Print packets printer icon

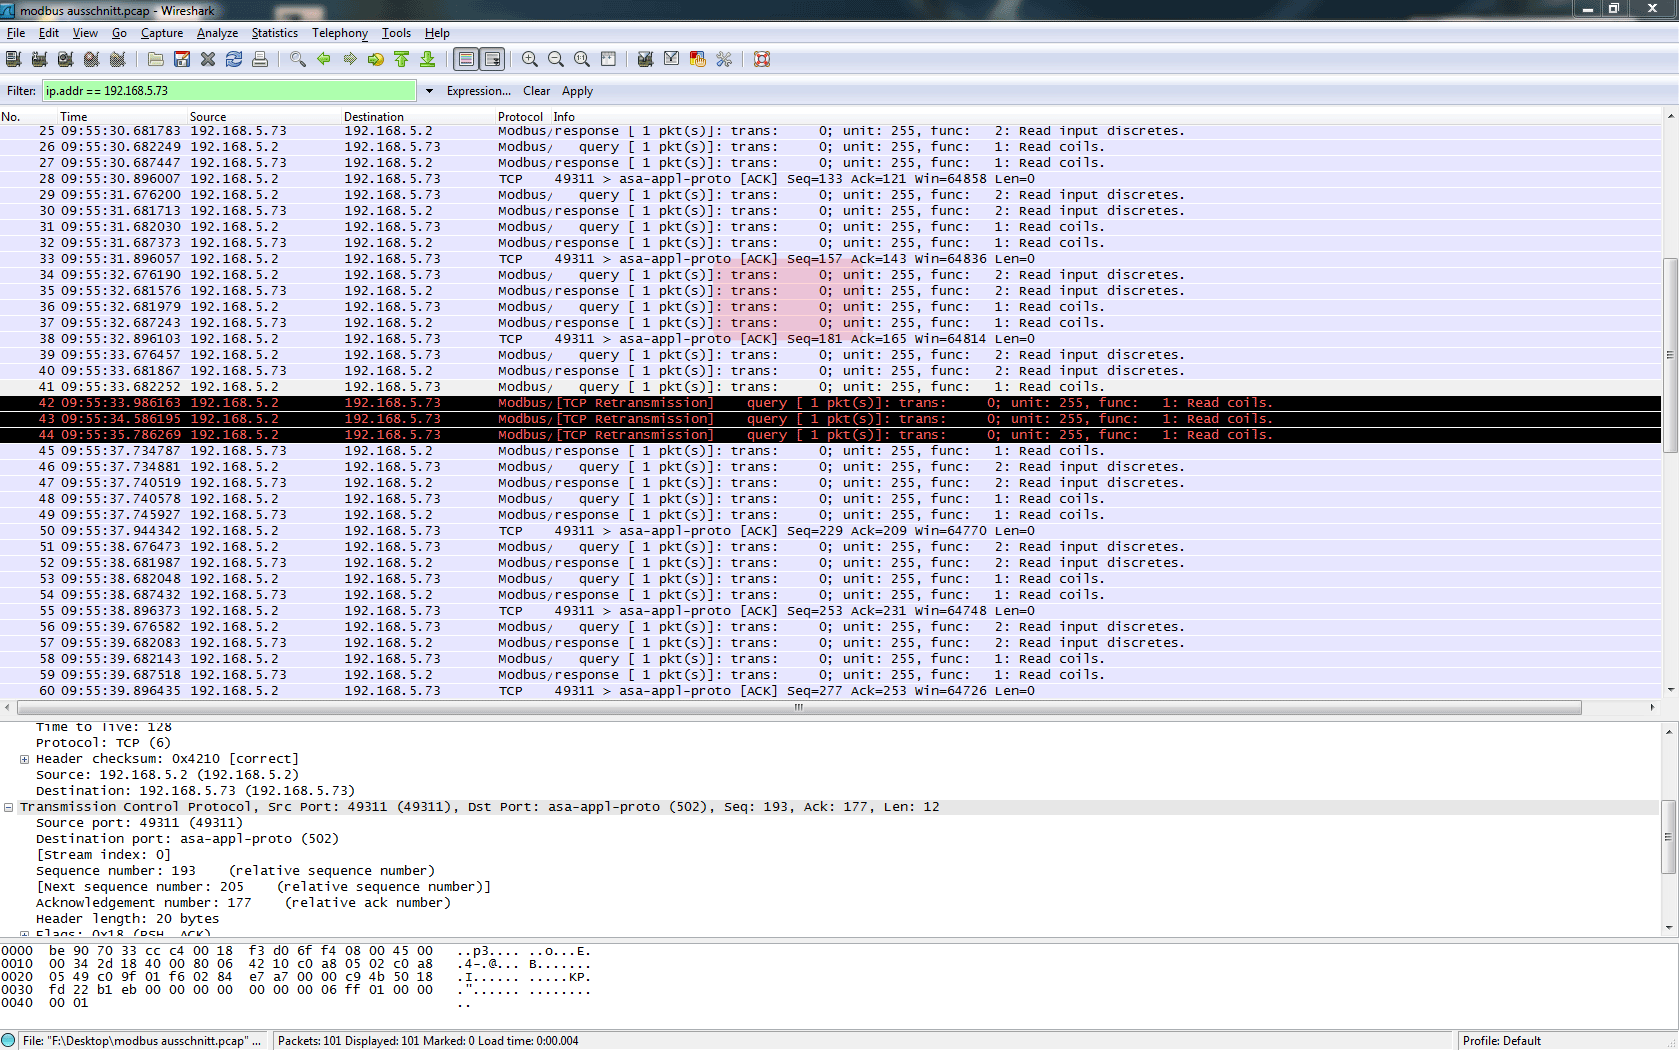(260, 59)
